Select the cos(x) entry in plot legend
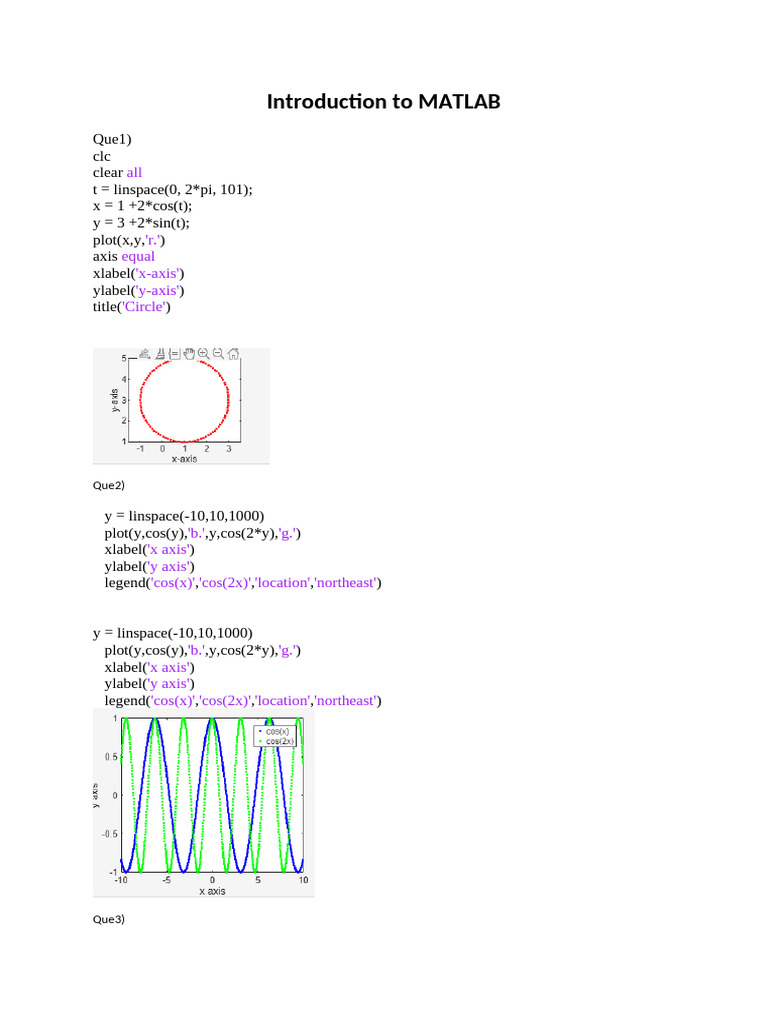768x1024 pixels. point(275,731)
